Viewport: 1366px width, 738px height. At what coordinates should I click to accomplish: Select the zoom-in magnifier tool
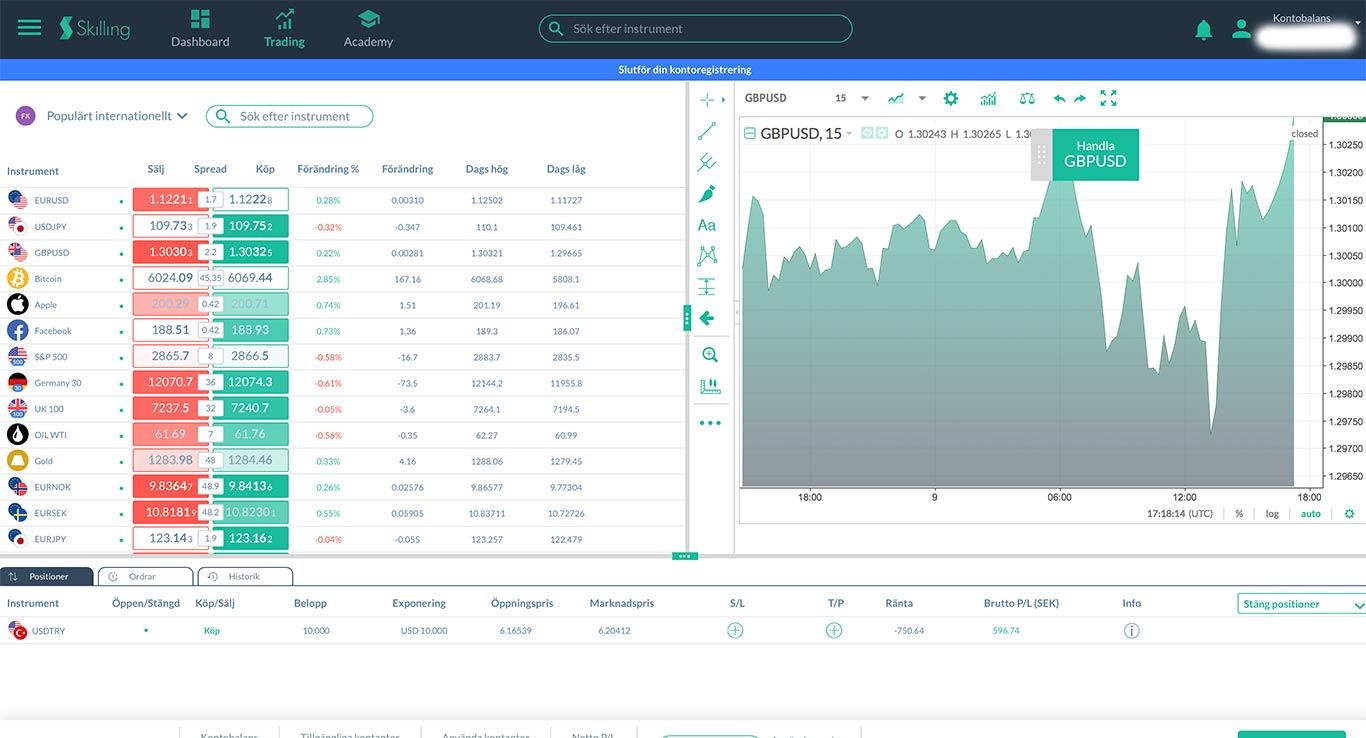tap(710, 355)
